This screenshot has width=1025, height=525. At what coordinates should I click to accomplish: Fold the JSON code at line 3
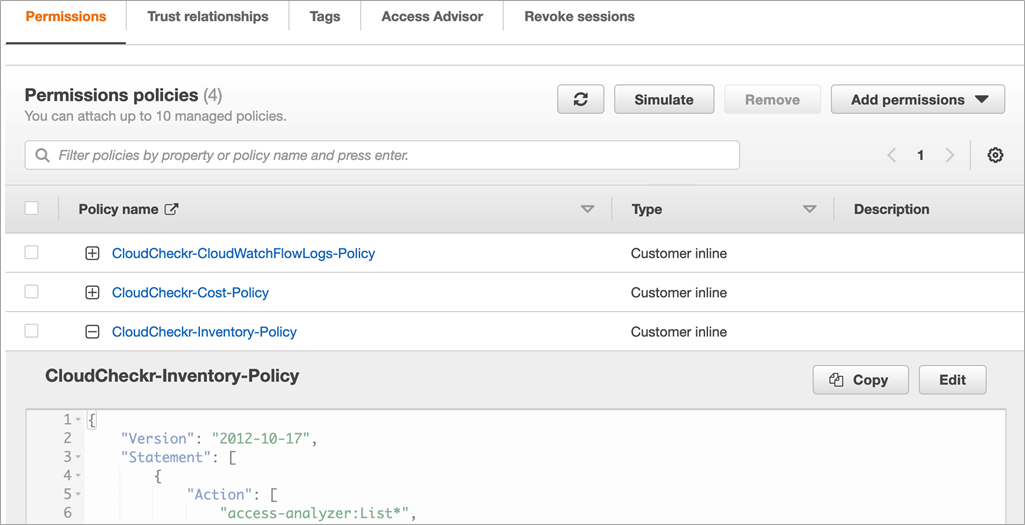[x=80, y=457]
